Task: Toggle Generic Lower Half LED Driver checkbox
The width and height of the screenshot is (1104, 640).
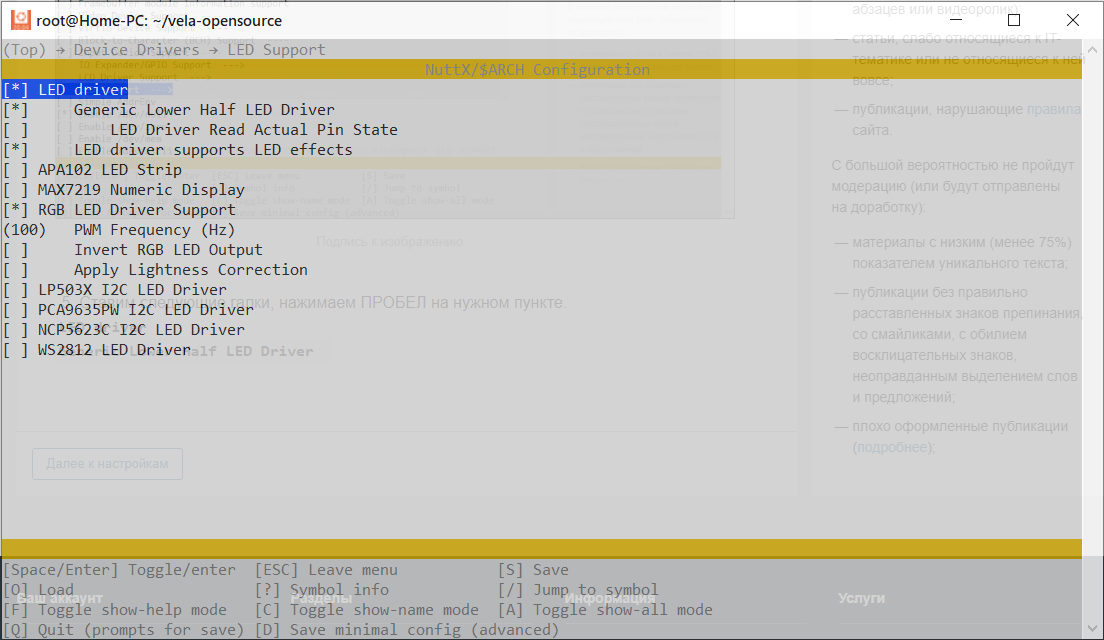Action: point(15,110)
